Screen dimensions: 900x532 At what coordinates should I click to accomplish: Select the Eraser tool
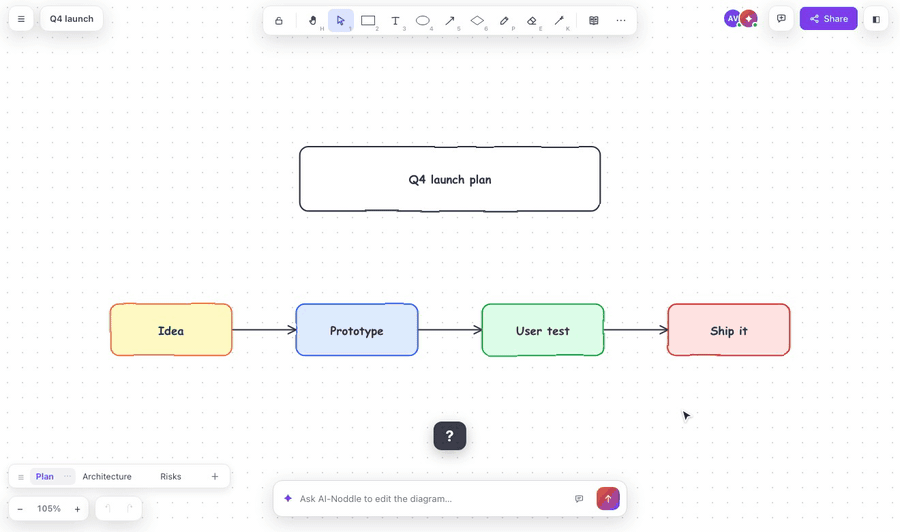[x=532, y=21]
